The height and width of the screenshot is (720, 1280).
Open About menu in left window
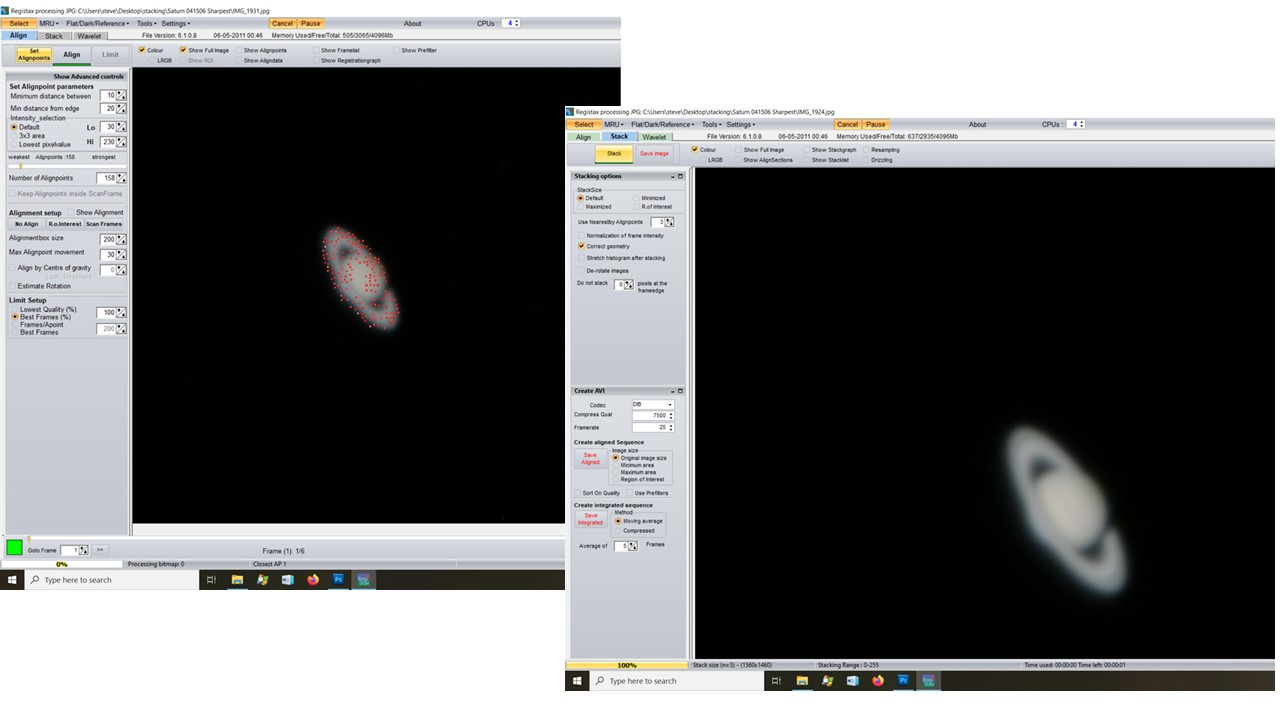[412, 23]
